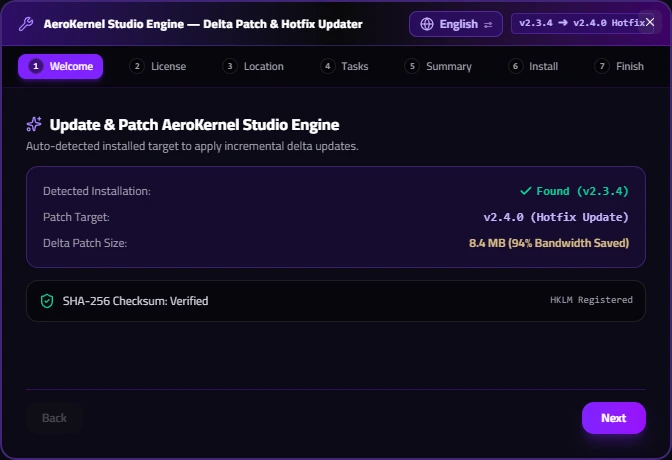Click the Back button
Image resolution: width=672 pixels, height=460 pixels.
click(54, 418)
